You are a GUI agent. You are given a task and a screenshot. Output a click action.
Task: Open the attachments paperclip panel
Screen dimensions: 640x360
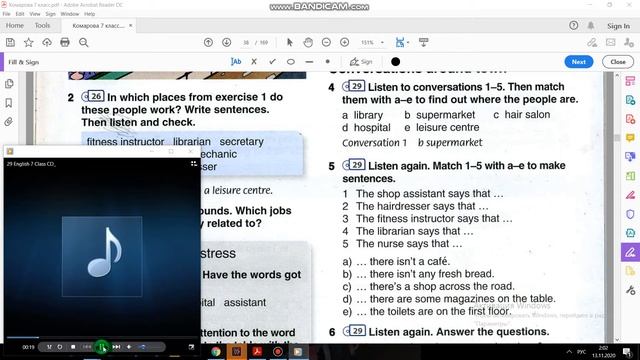9,122
